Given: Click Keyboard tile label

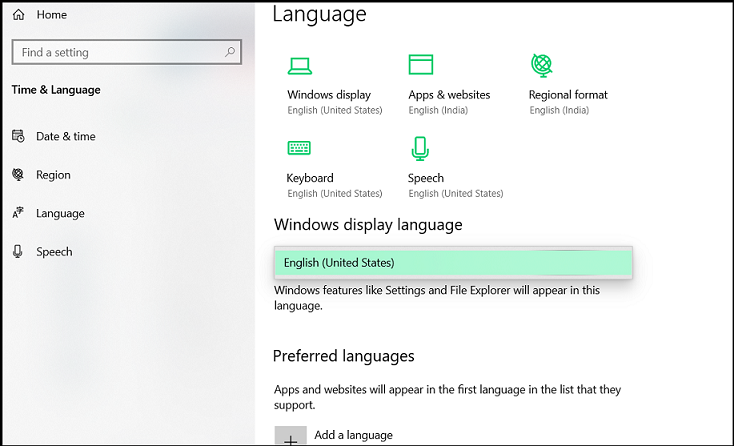Looking at the screenshot, I should pyautogui.click(x=310, y=178).
